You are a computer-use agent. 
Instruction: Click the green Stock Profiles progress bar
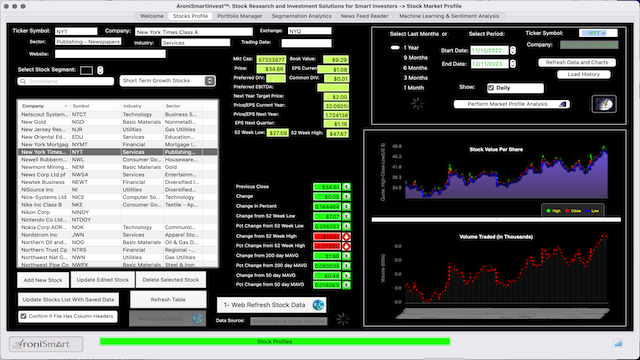[275, 341]
